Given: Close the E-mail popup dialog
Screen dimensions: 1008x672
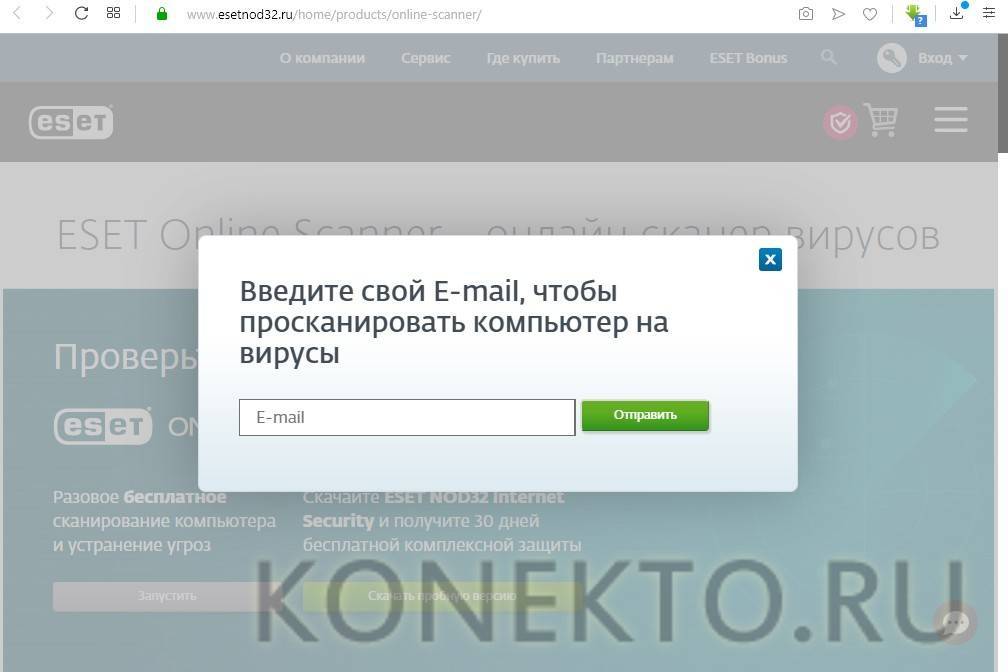Looking at the screenshot, I should coord(769,259).
